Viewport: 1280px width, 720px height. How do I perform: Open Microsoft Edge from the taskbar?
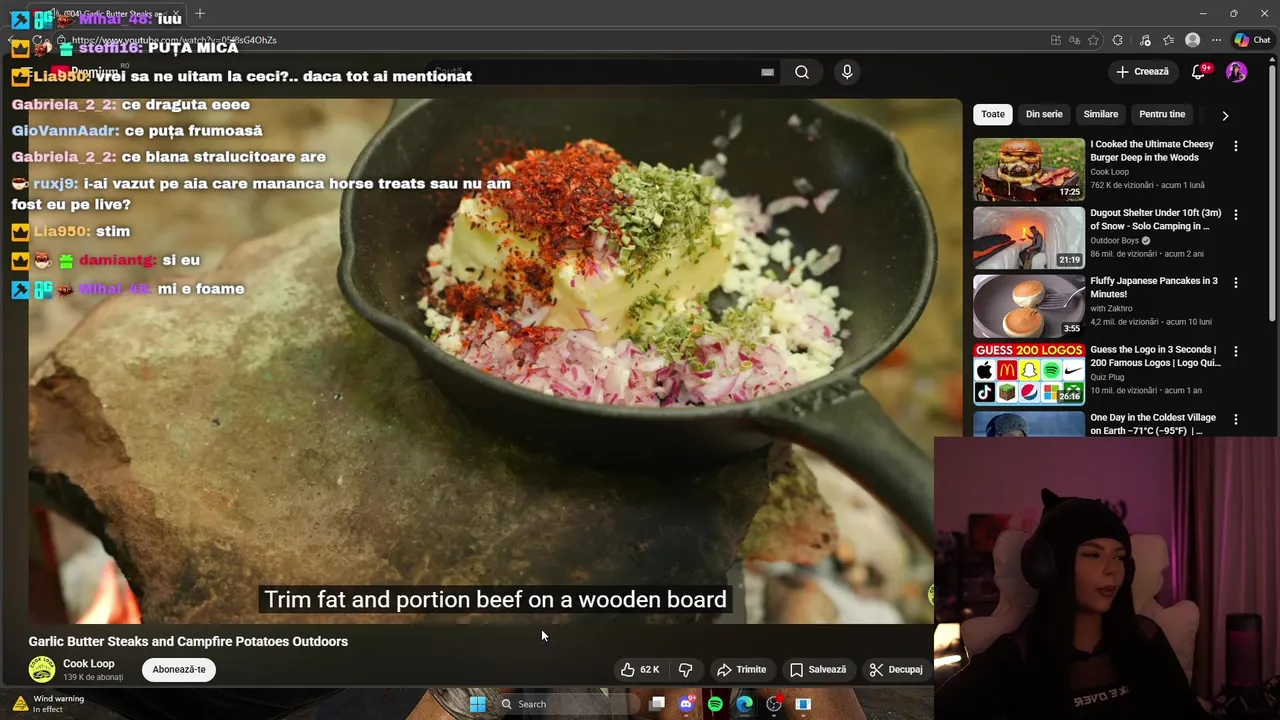pyautogui.click(x=744, y=704)
